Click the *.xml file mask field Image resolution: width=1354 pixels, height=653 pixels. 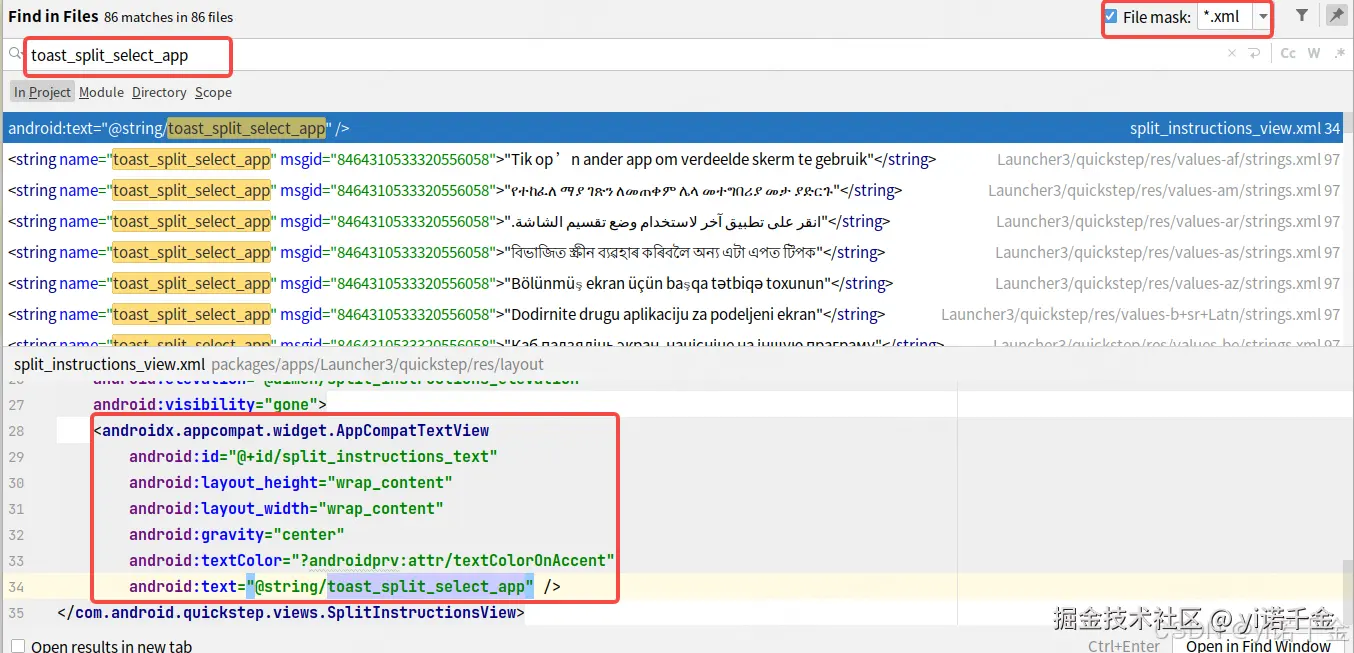[x=1225, y=17]
